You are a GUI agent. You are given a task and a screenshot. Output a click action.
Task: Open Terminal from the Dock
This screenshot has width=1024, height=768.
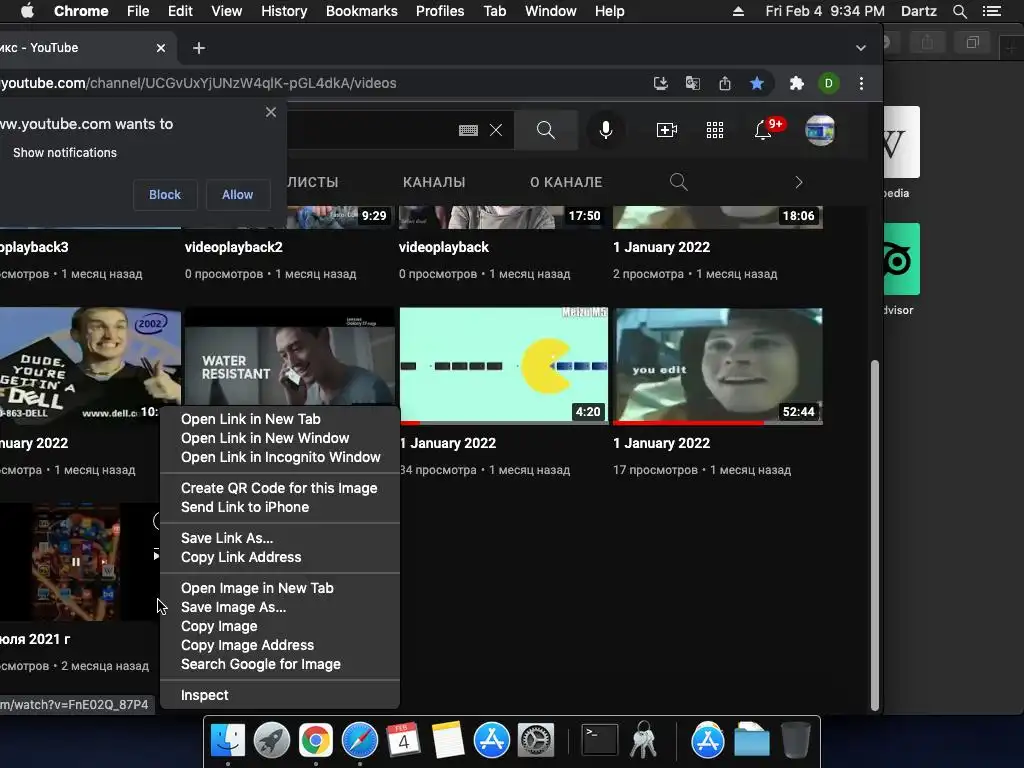pyautogui.click(x=600, y=741)
